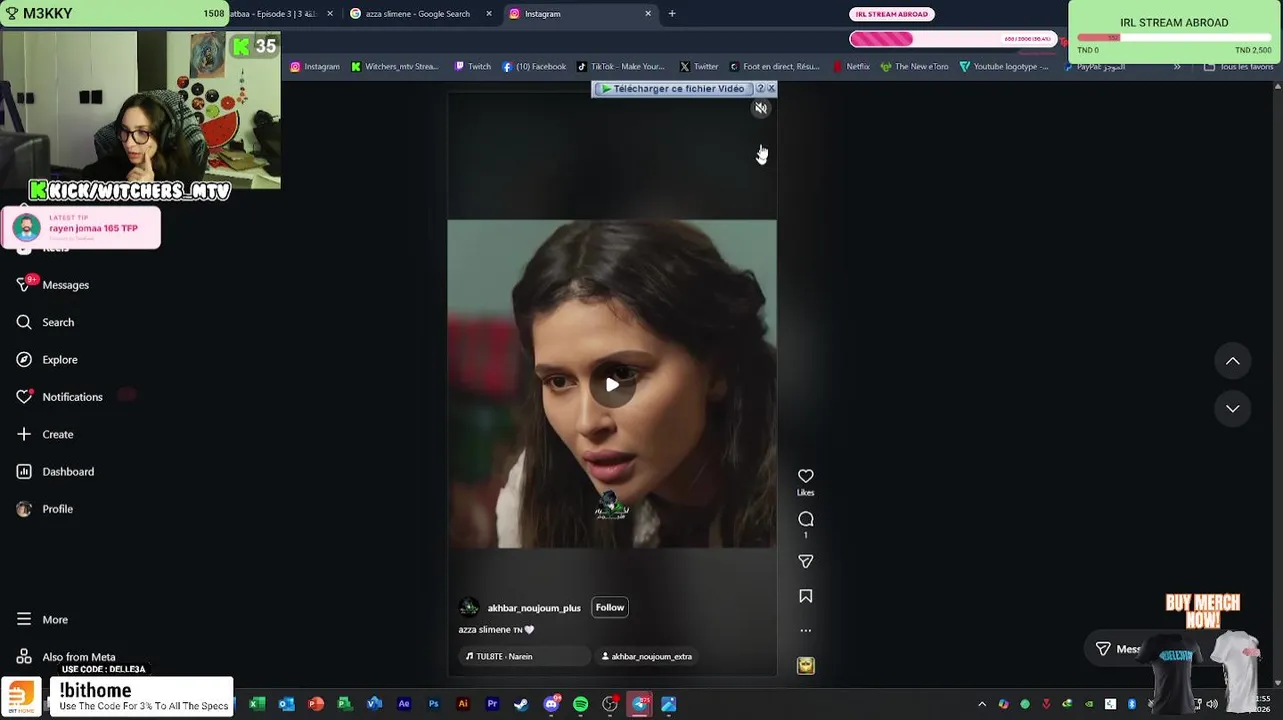Show hidden system tray icons

[982, 704]
